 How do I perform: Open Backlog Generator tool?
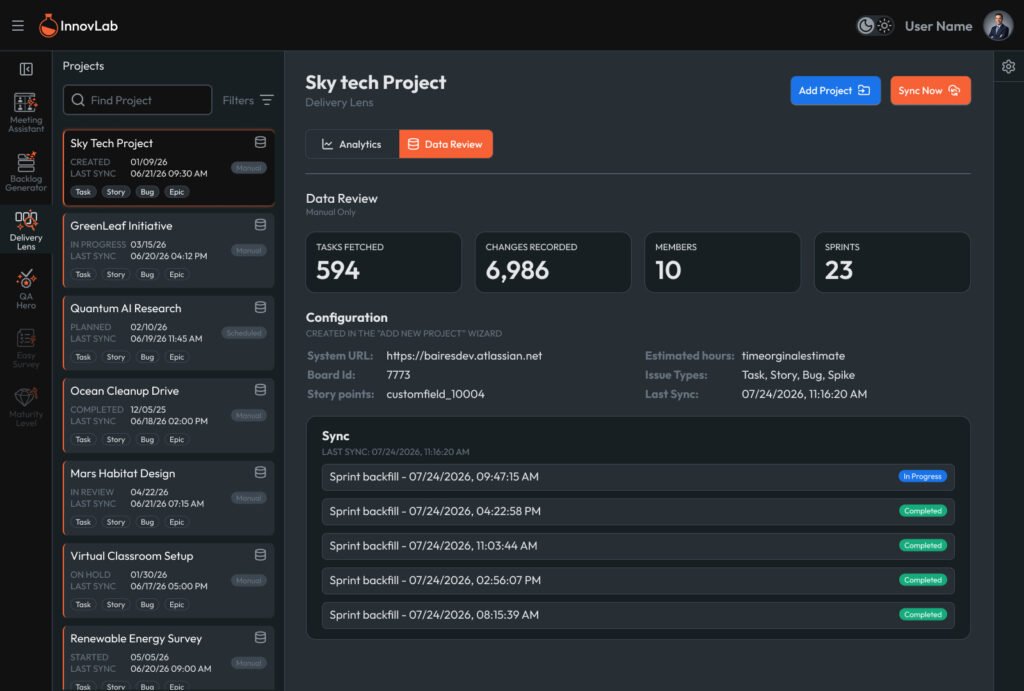[x=26, y=171]
